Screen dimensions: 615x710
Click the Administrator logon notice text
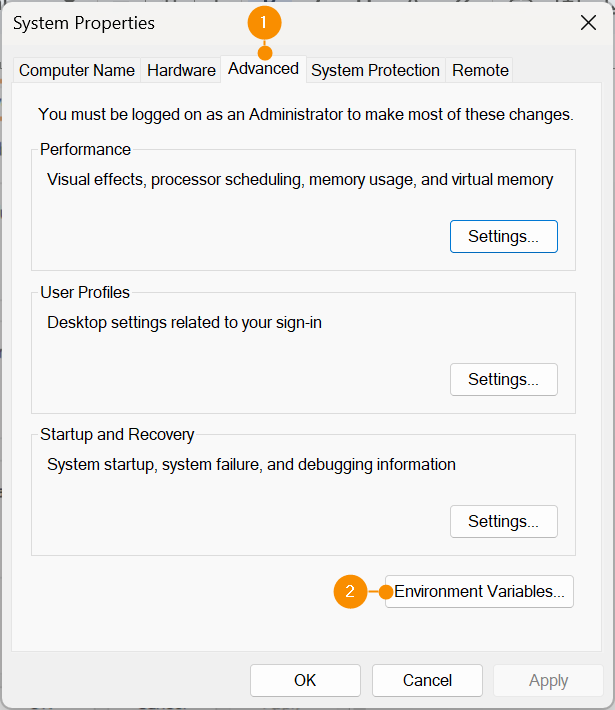click(305, 114)
